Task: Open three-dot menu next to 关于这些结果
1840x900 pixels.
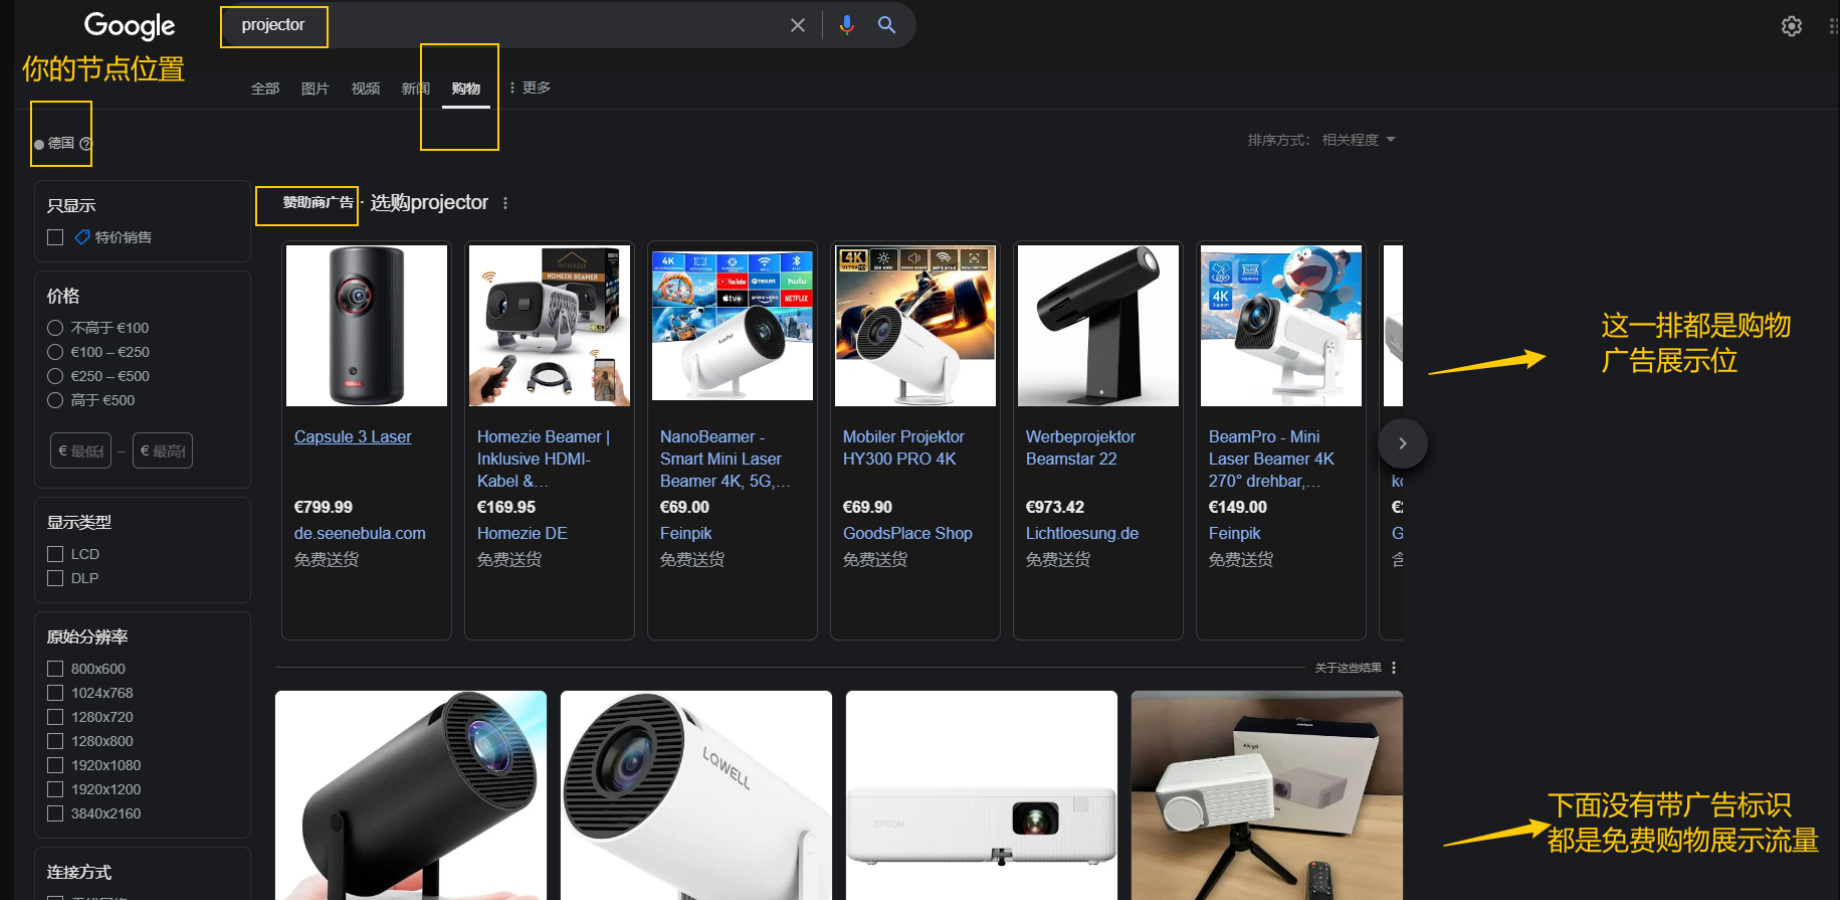Action: click(x=1394, y=668)
